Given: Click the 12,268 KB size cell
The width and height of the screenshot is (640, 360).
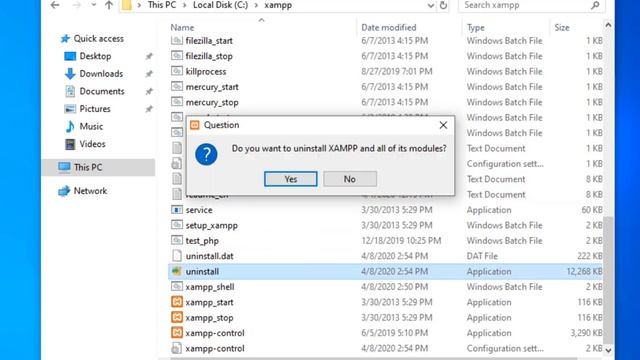Looking at the screenshot, I should click(x=584, y=271).
